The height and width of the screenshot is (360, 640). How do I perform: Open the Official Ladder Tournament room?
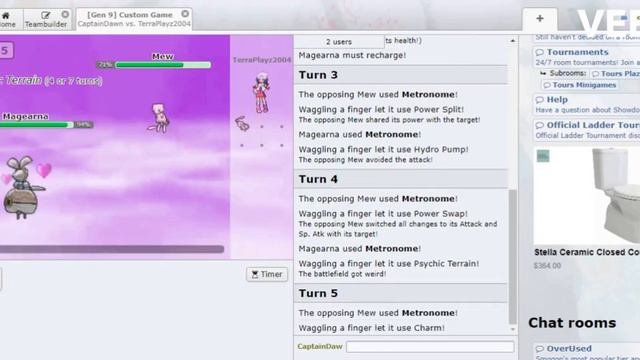click(x=593, y=125)
